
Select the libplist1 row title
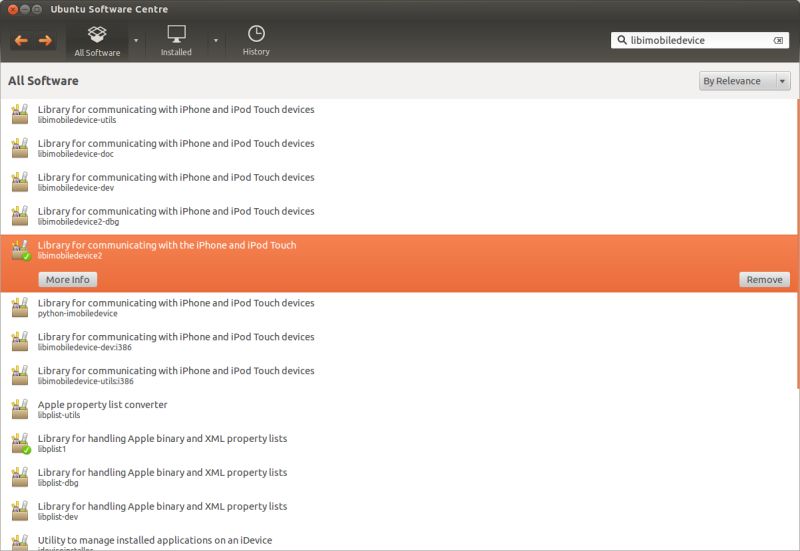162,439
